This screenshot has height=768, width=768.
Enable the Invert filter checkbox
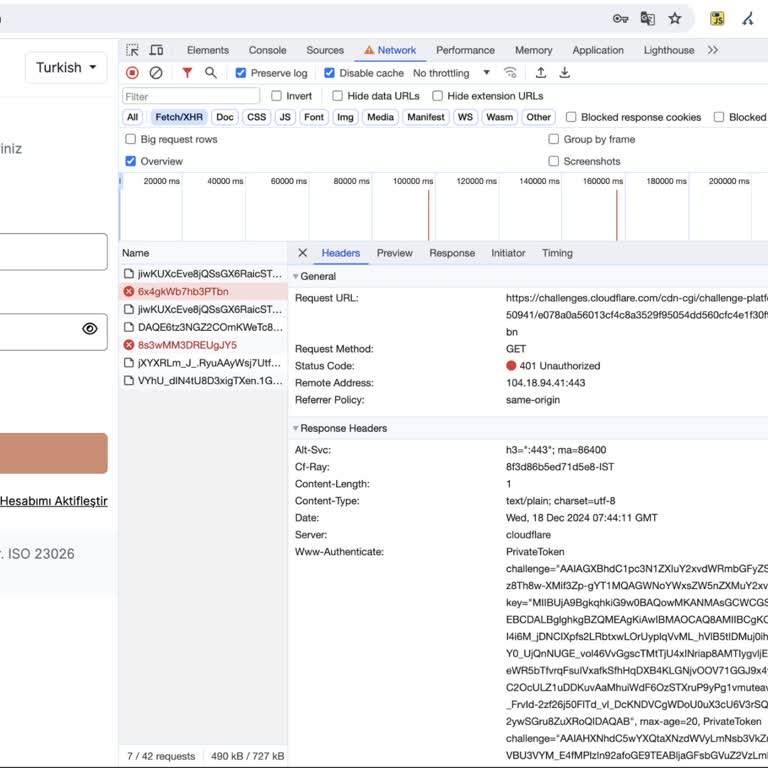276,96
